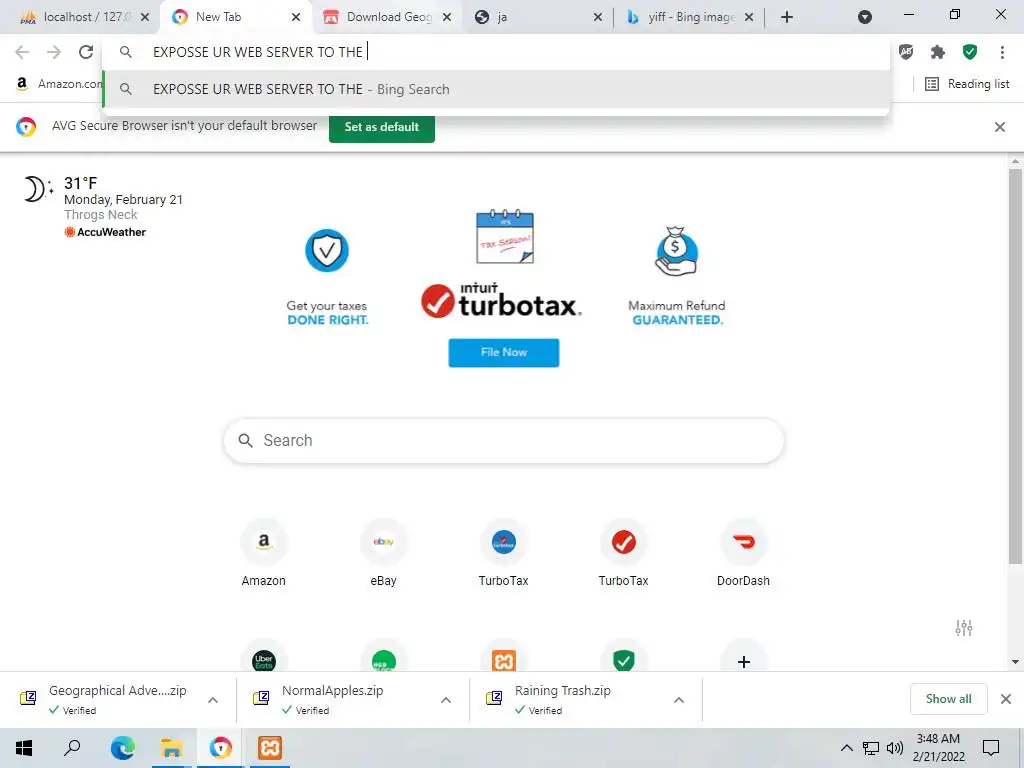Open the adblock shield icon in toolbar

906,52
